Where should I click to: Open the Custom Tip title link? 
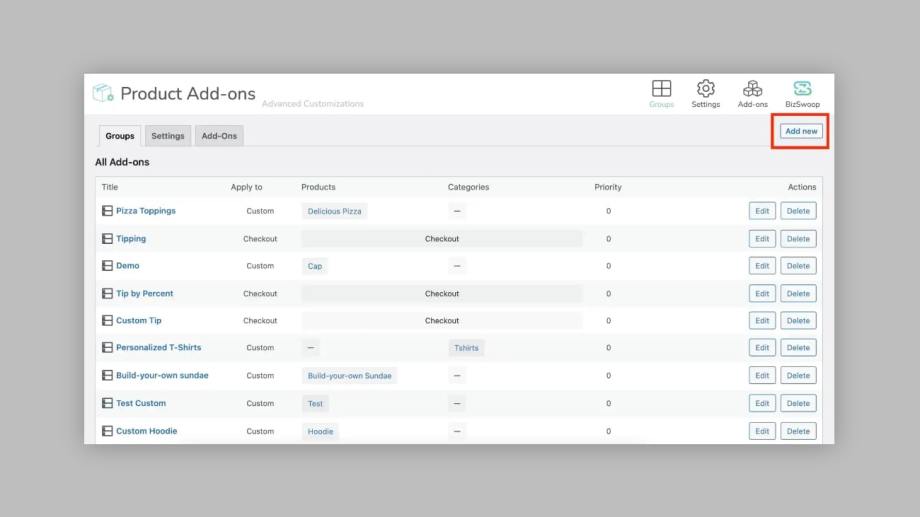pos(138,320)
